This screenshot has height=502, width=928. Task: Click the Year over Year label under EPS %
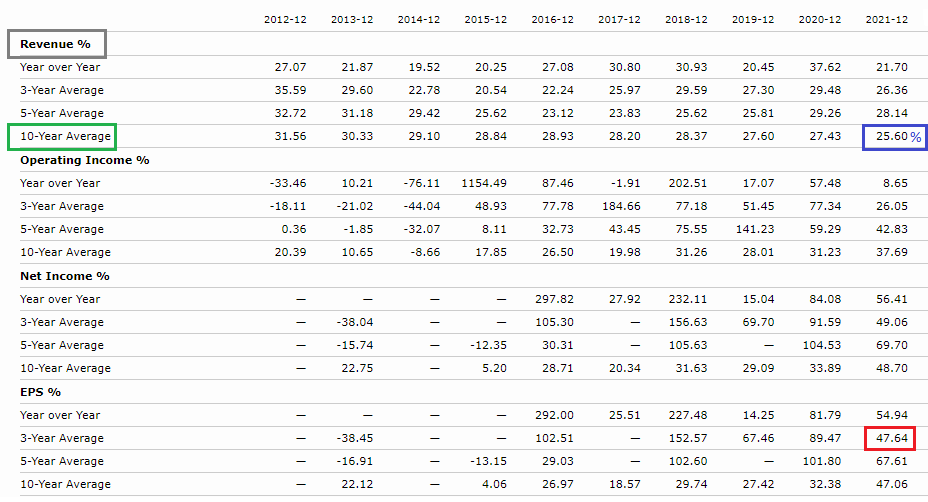click(60, 415)
